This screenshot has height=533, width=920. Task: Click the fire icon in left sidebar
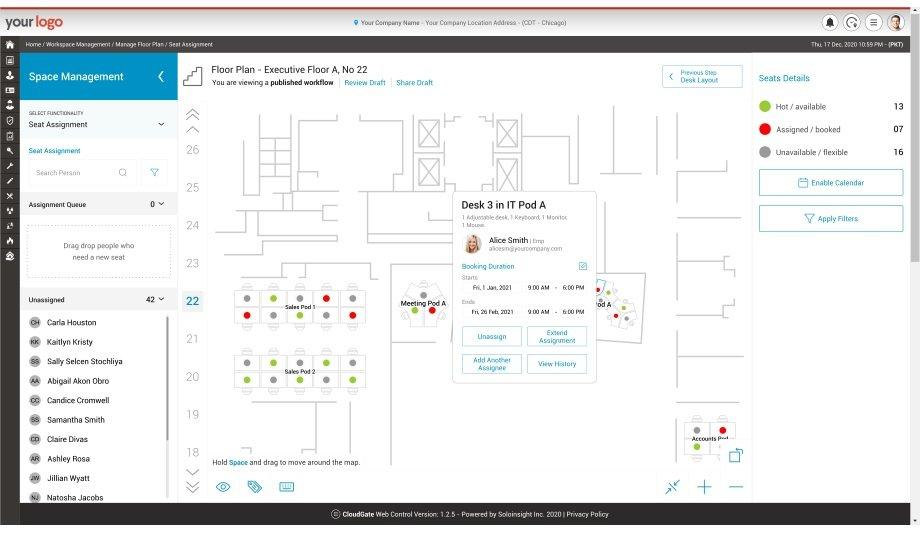9,241
